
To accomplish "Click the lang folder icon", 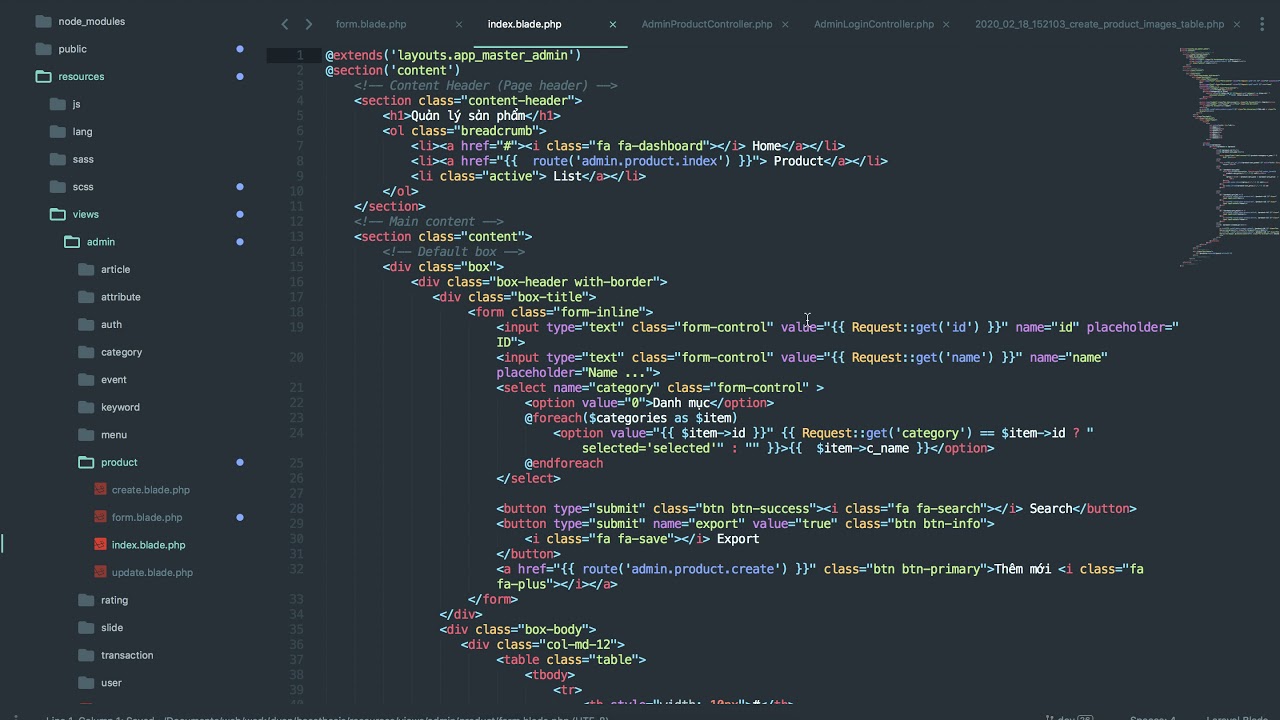I will click(57, 132).
